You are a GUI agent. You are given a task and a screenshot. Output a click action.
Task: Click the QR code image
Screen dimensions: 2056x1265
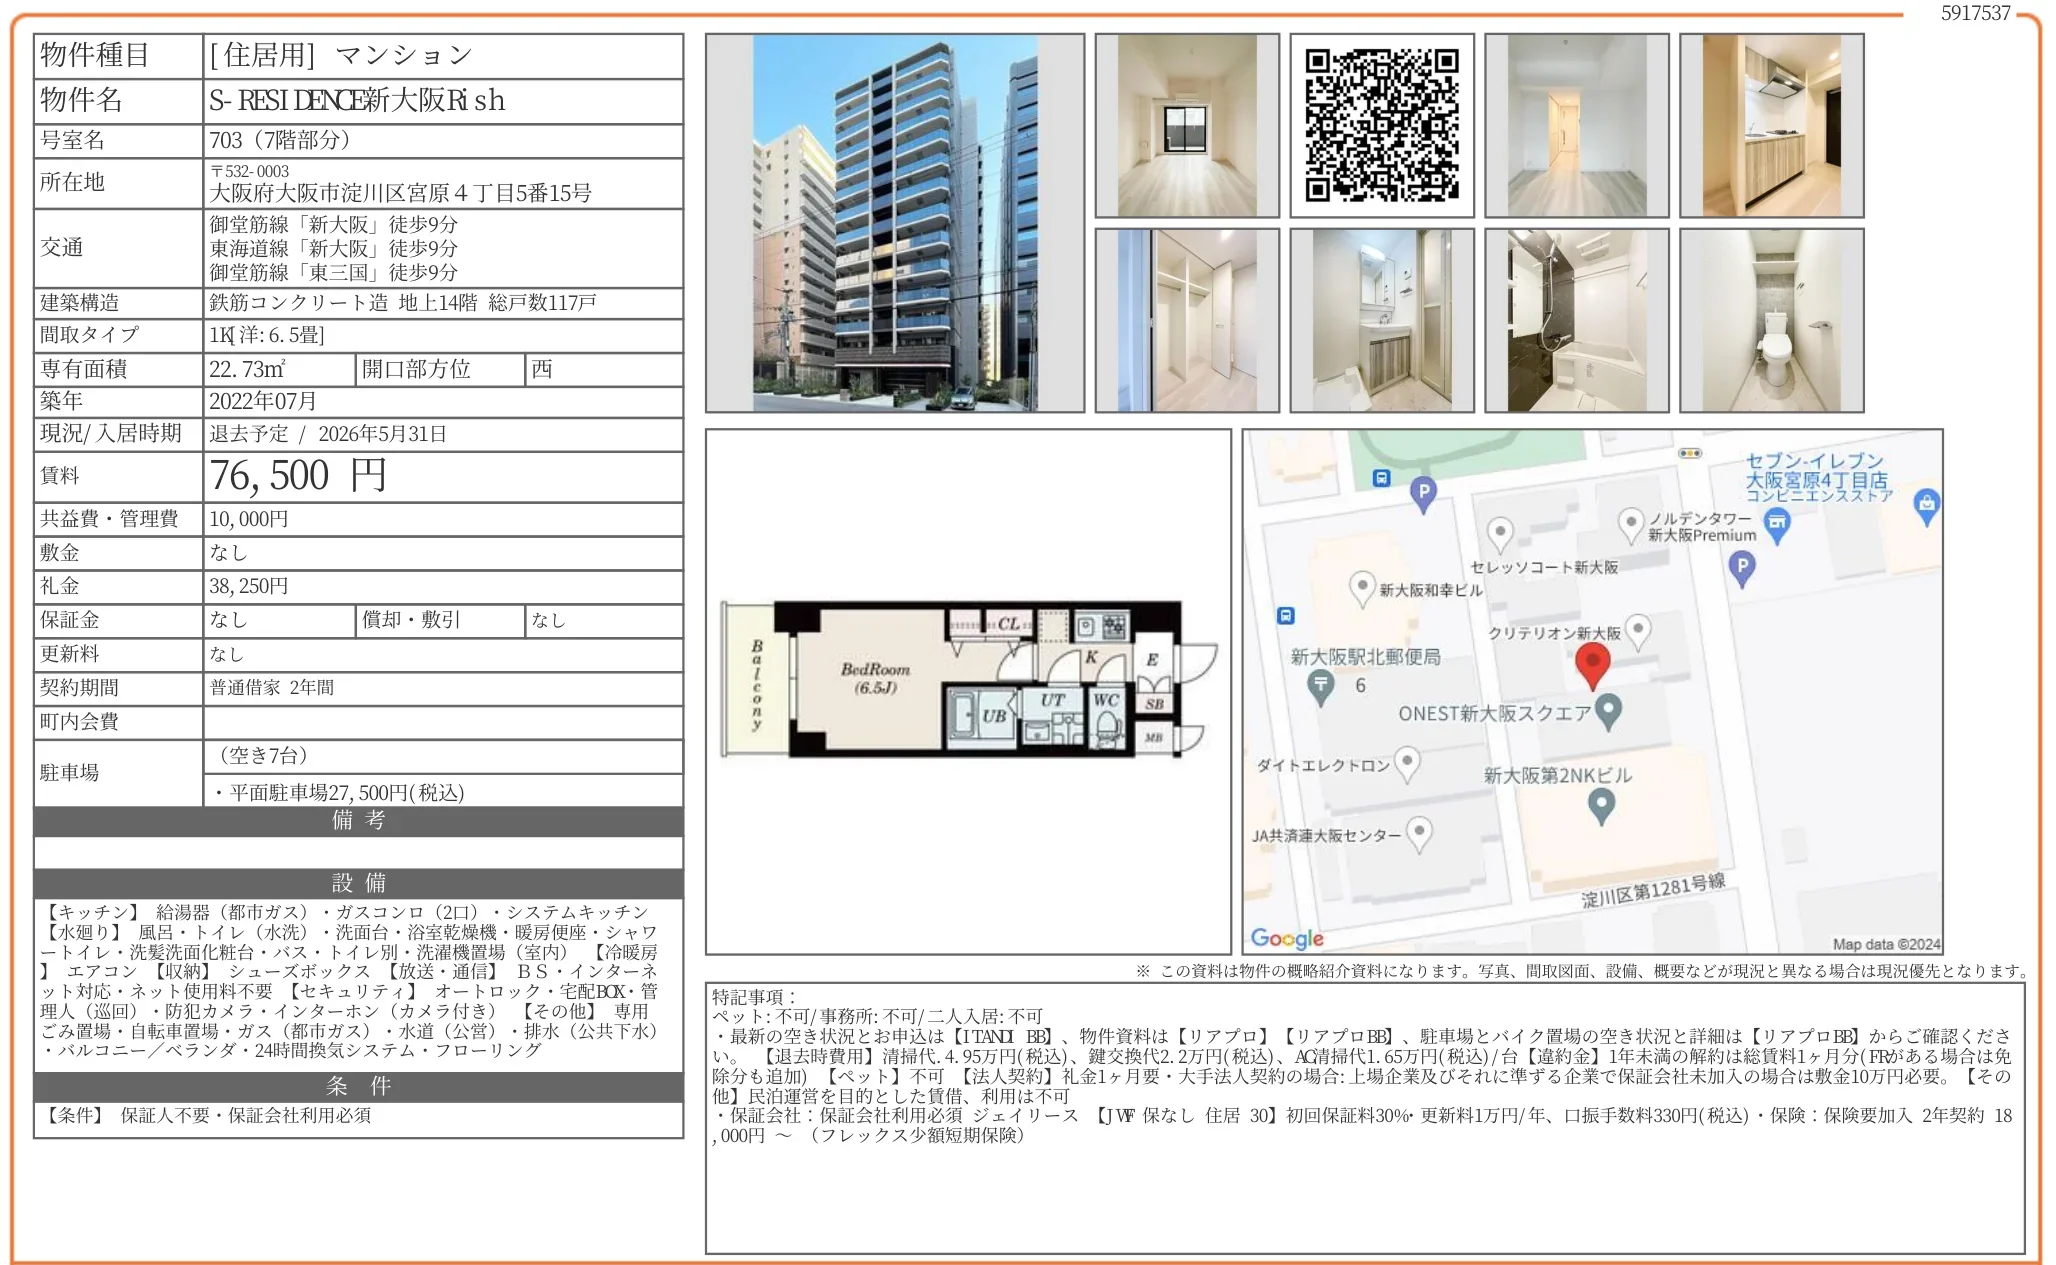pos(1382,125)
